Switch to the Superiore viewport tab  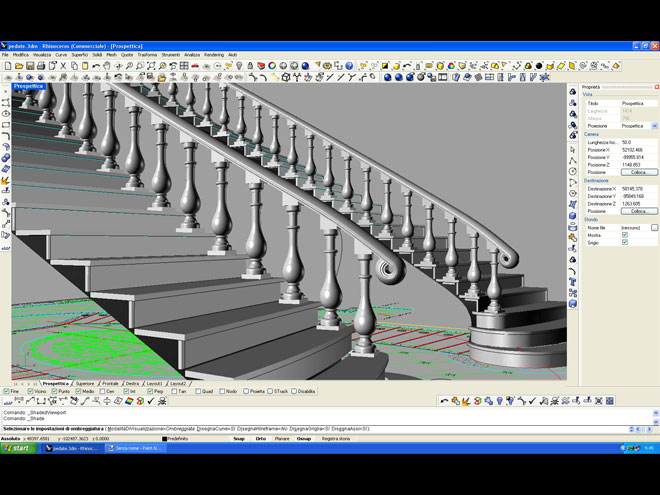(85, 384)
